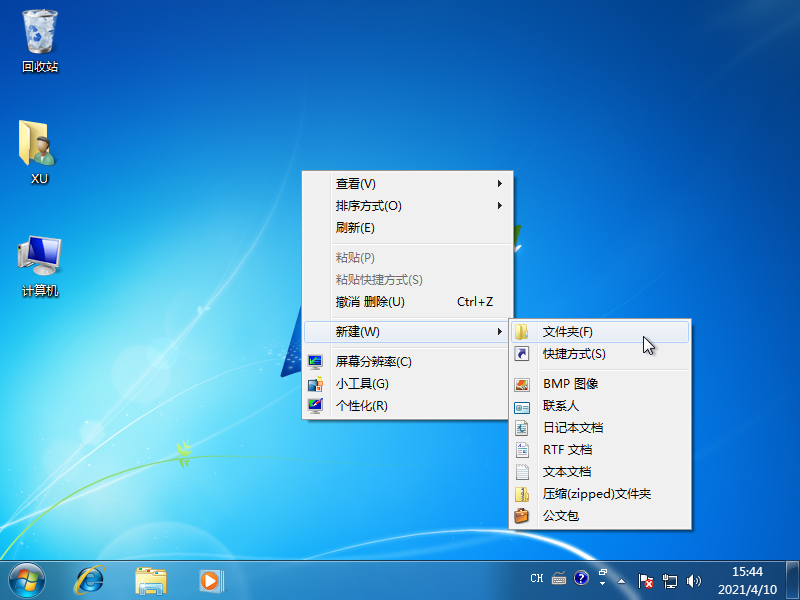Click the network tray icon
Screen dimensions: 800x600
[x=670, y=580]
